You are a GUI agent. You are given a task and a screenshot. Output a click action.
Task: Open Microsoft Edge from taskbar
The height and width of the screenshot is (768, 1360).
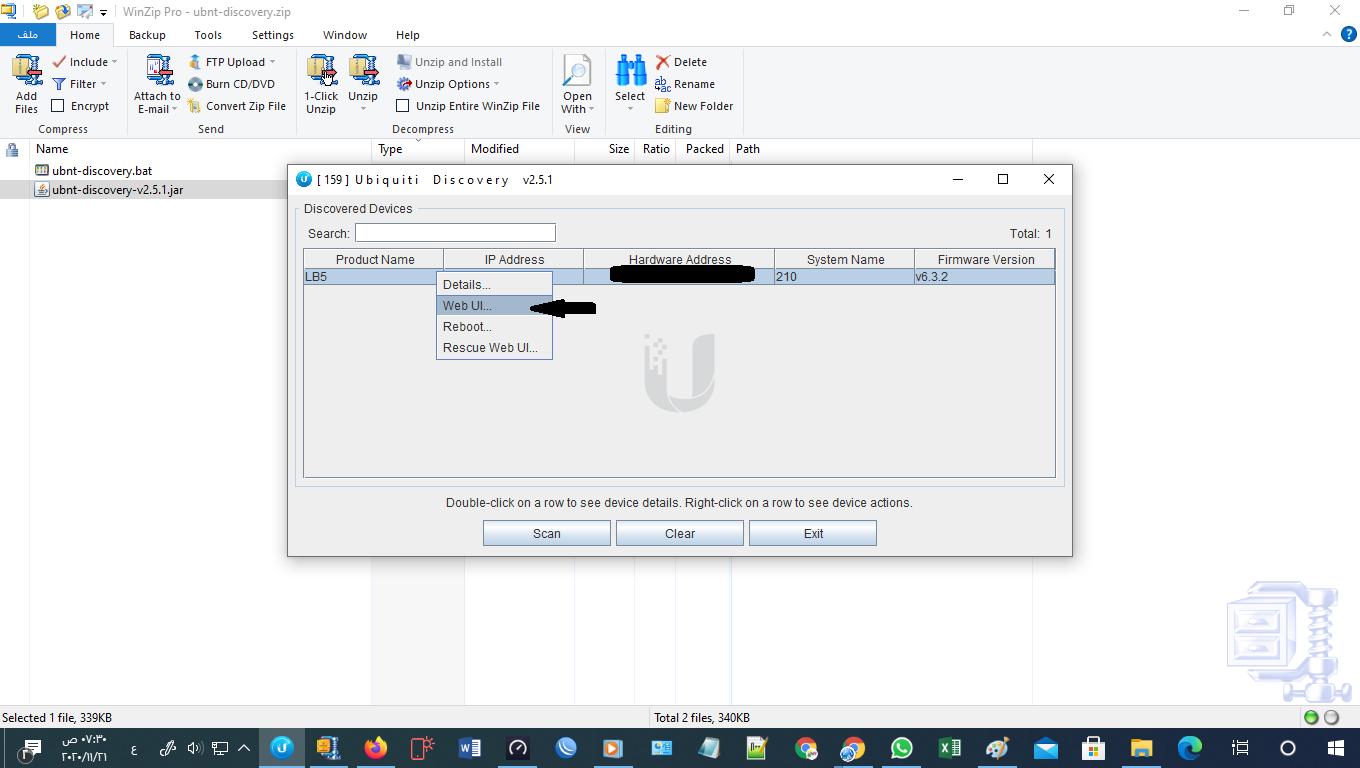1190,747
